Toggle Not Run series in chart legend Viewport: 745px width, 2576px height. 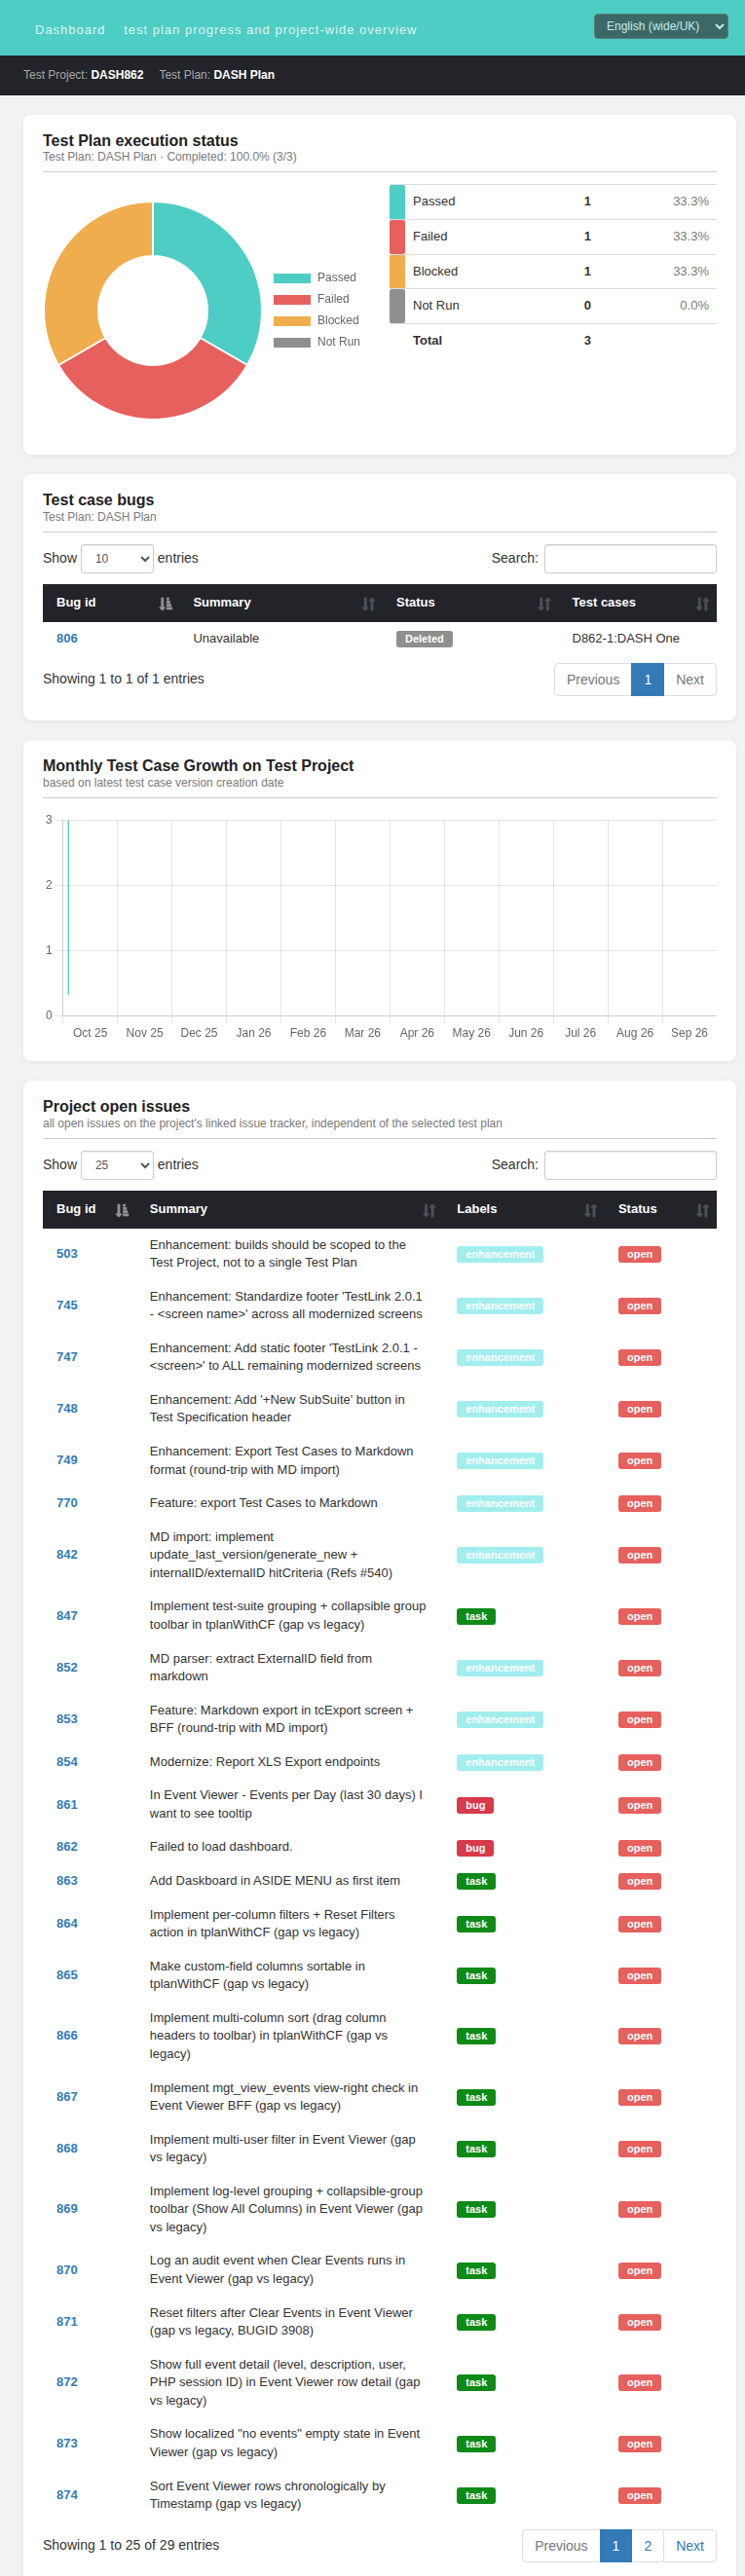pyautogui.click(x=317, y=342)
